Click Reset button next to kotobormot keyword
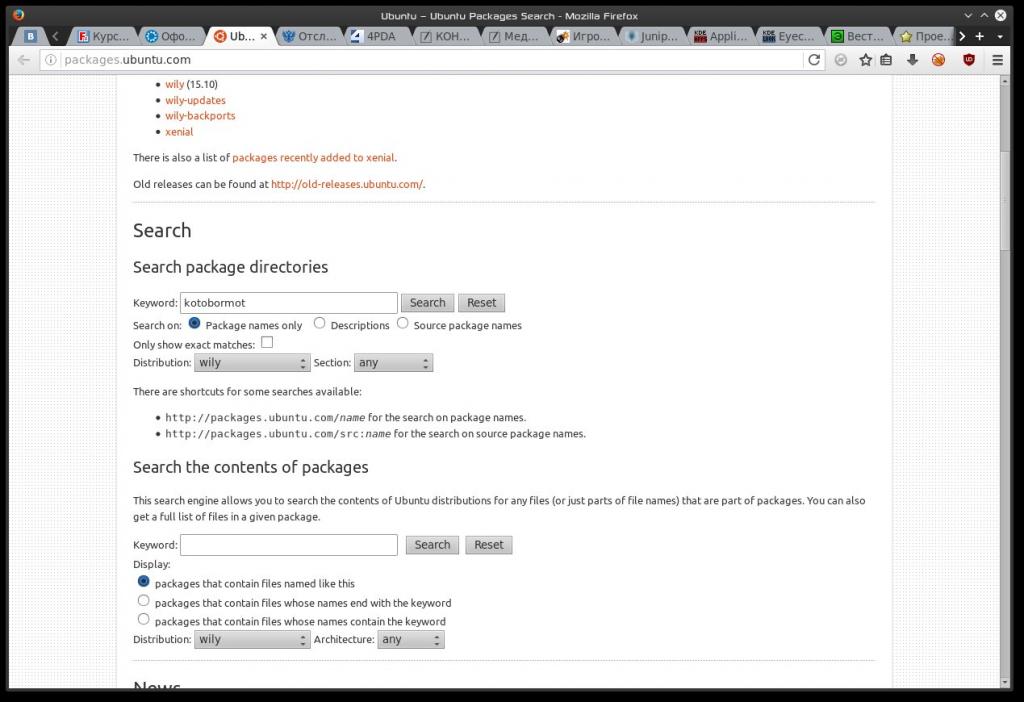This screenshot has height=702, width=1024. pyautogui.click(x=481, y=303)
